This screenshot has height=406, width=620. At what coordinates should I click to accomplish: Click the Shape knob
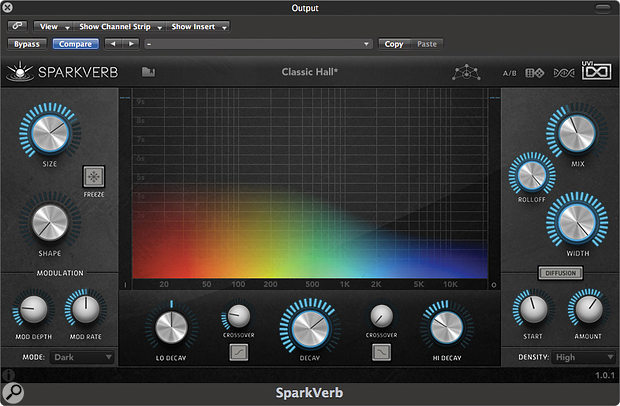(50, 223)
